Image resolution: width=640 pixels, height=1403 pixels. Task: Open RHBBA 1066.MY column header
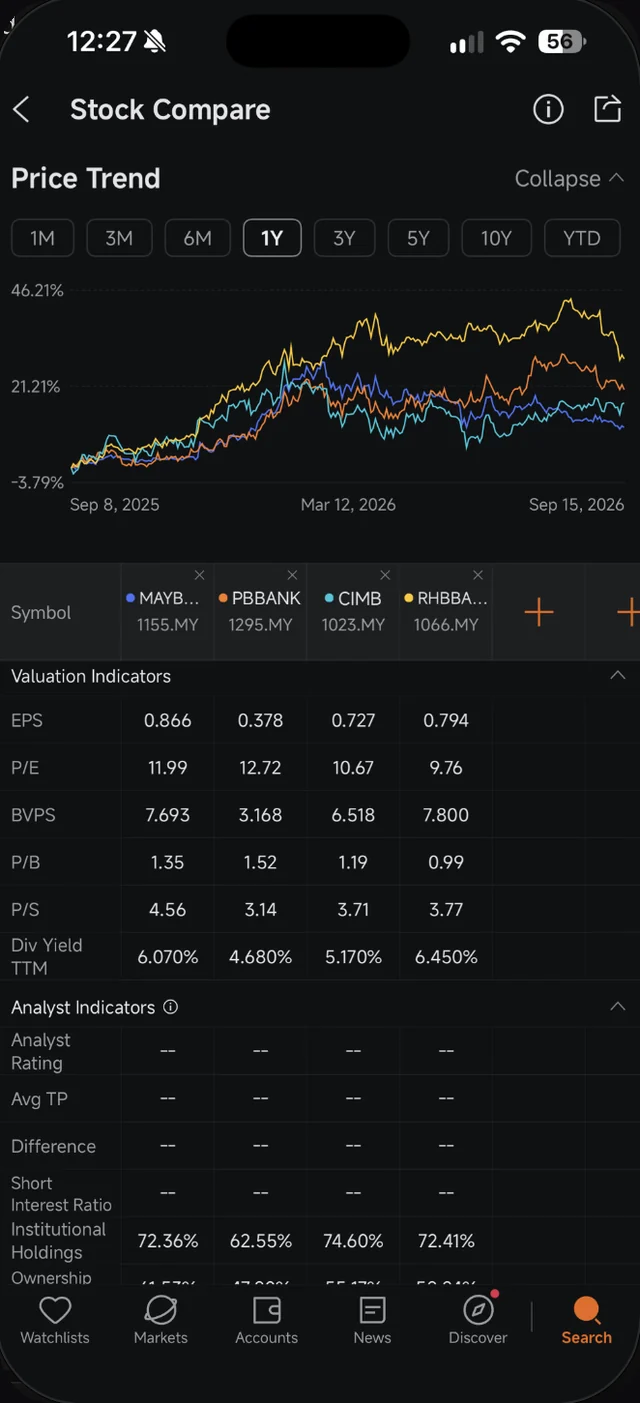point(446,612)
